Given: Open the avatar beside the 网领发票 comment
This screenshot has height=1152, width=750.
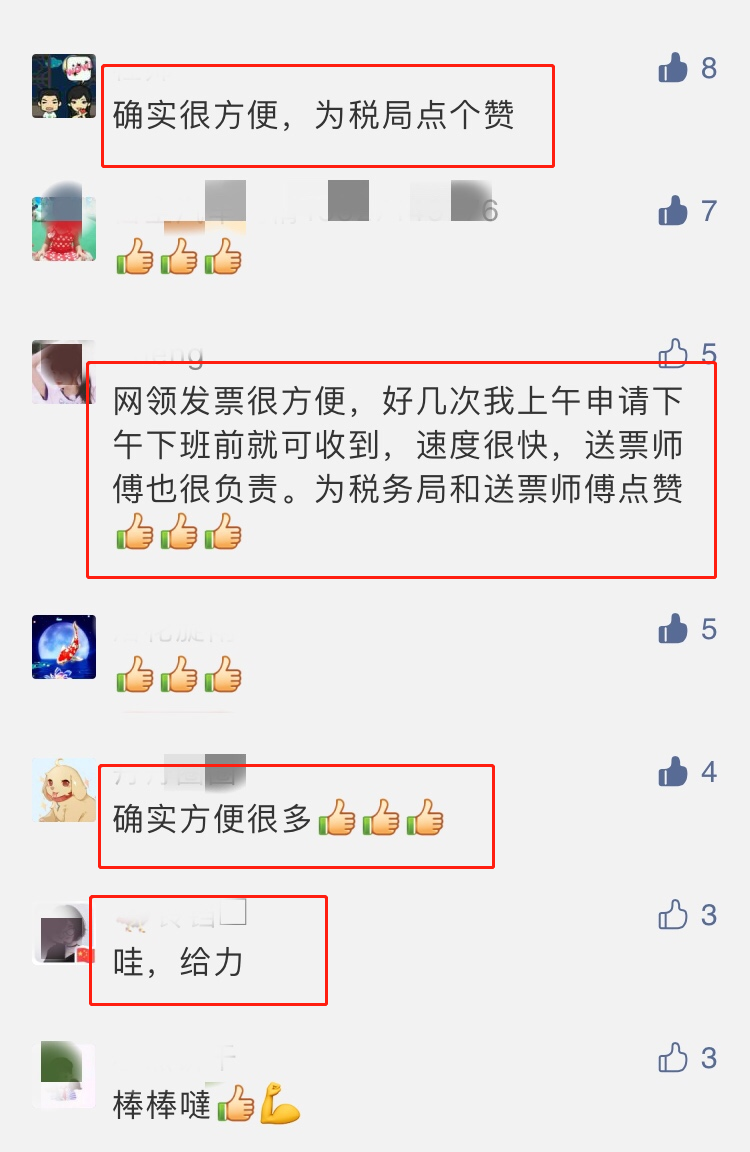Looking at the screenshot, I should point(64,372).
